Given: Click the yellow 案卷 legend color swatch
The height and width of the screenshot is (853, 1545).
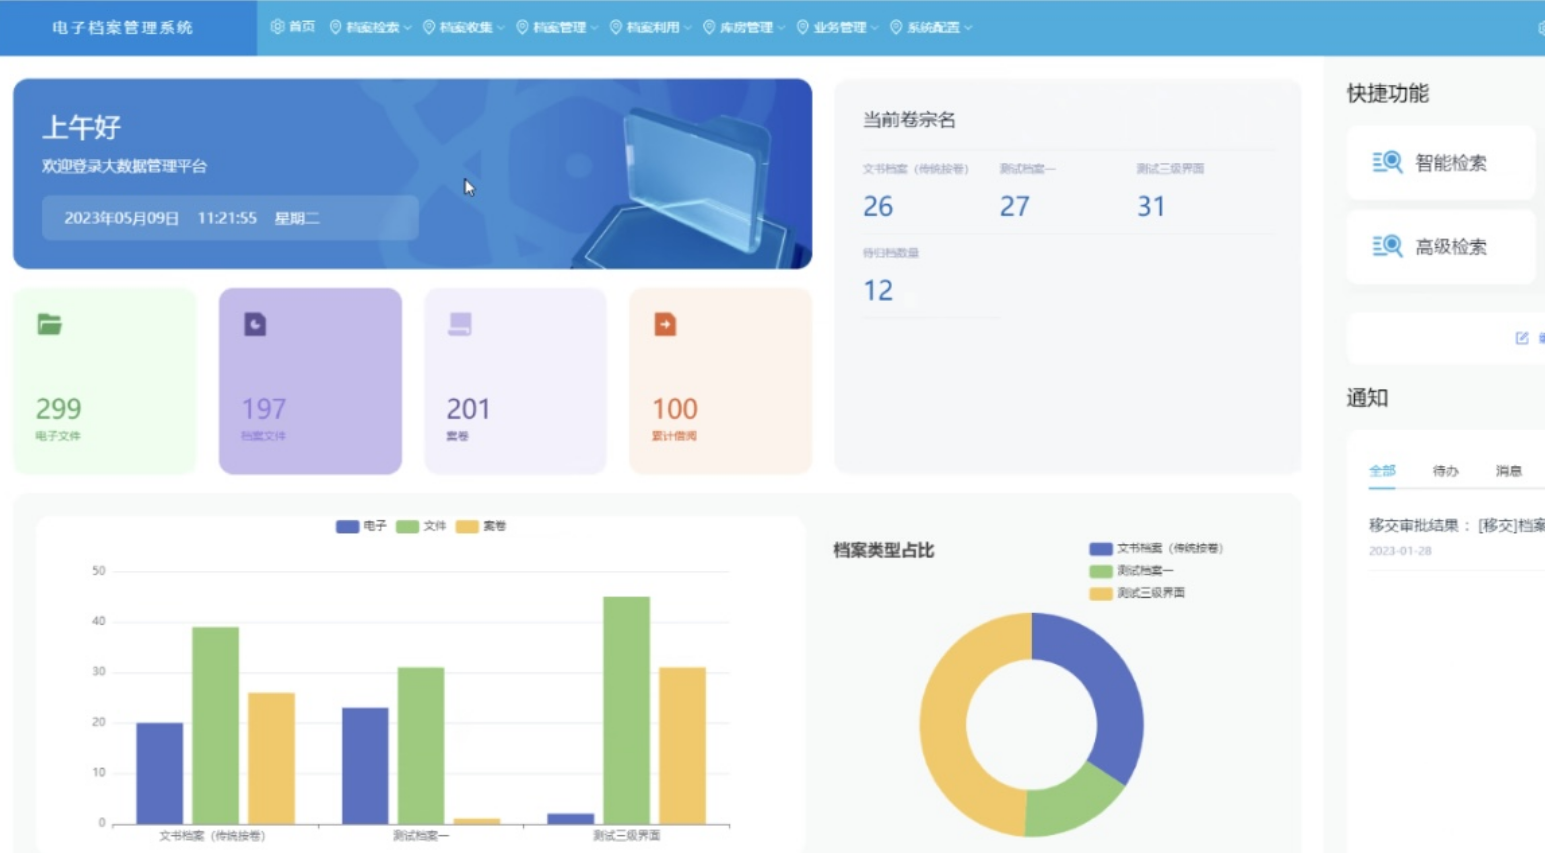Looking at the screenshot, I should [467, 526].
